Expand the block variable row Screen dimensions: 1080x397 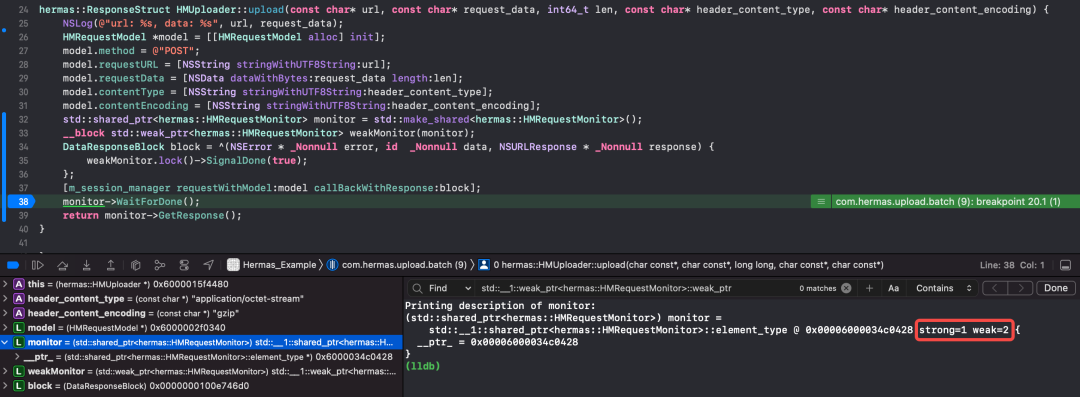tap(6, 386)
